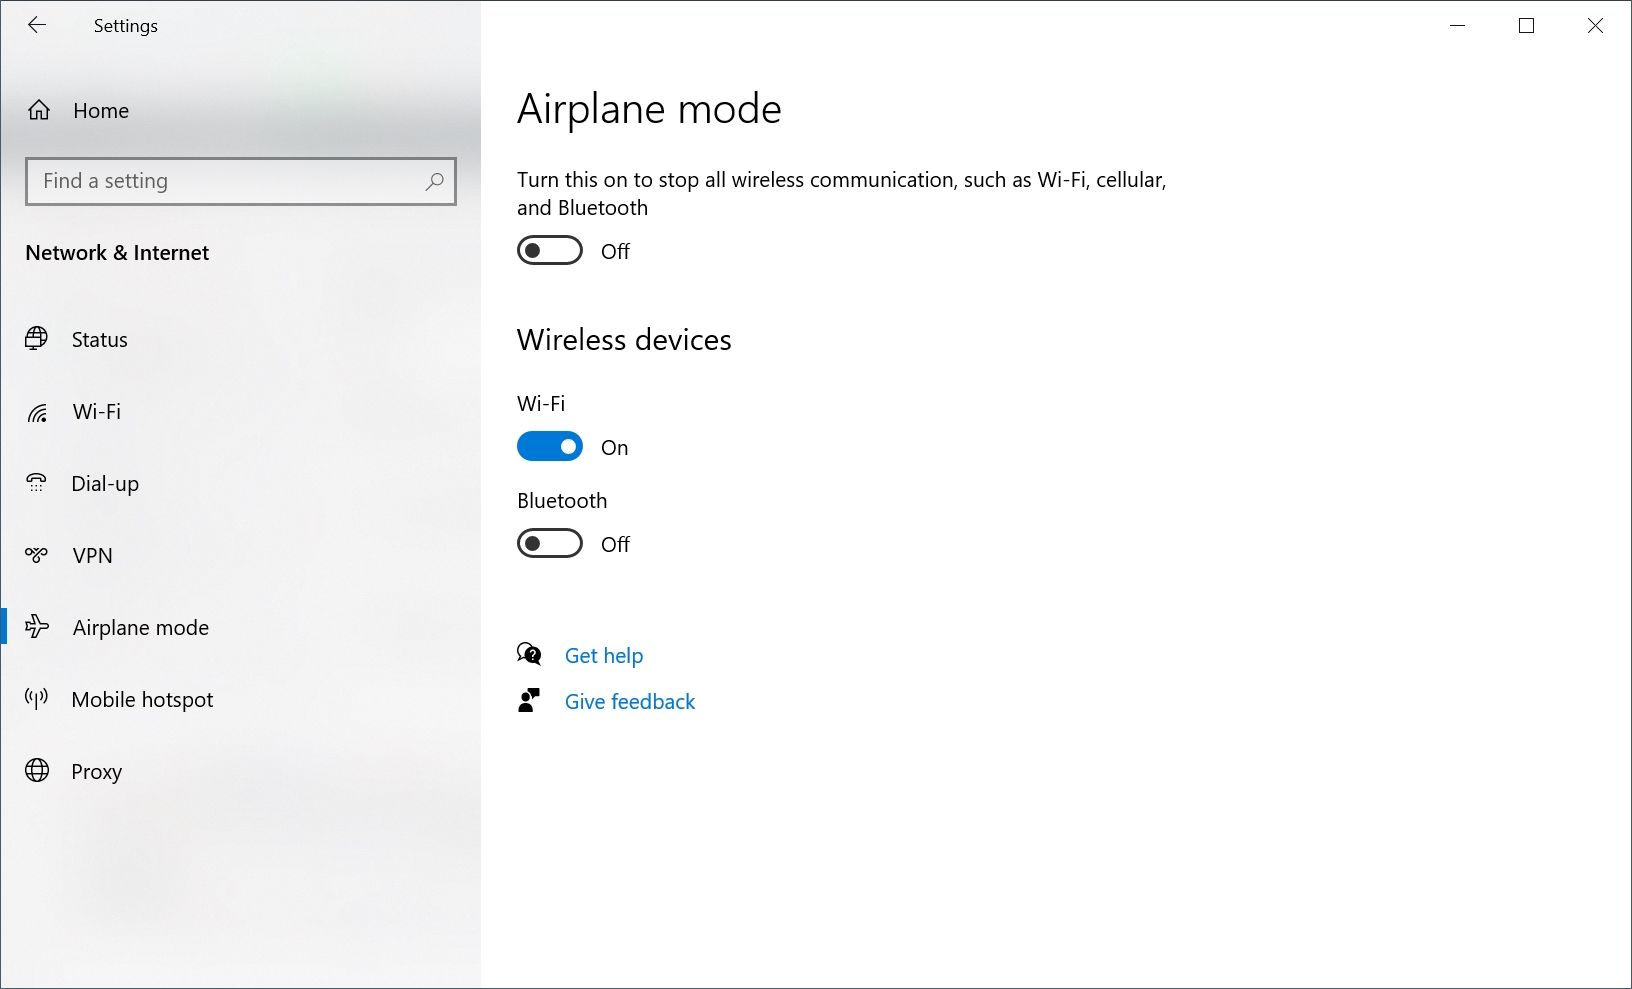Turn off the Wi-Fi switch
The width and height of the screenshot is (1632, 989).
(549, 446)
